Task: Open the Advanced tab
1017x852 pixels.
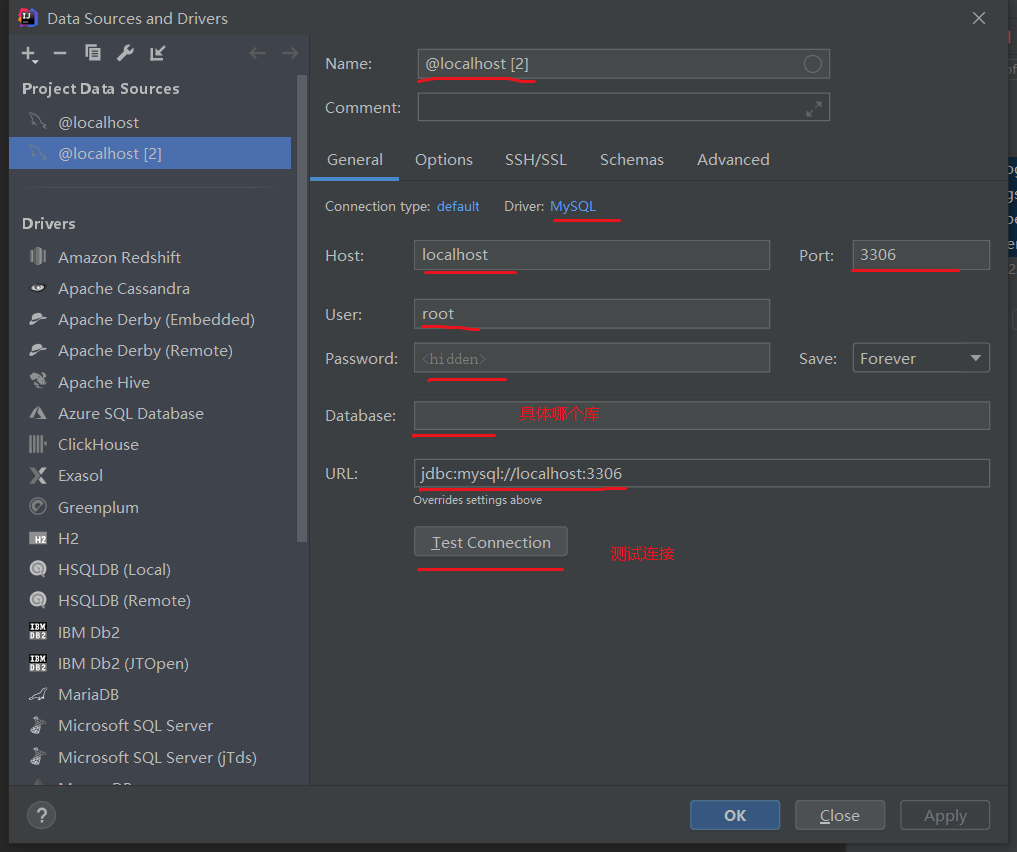Action: [733, 160]
